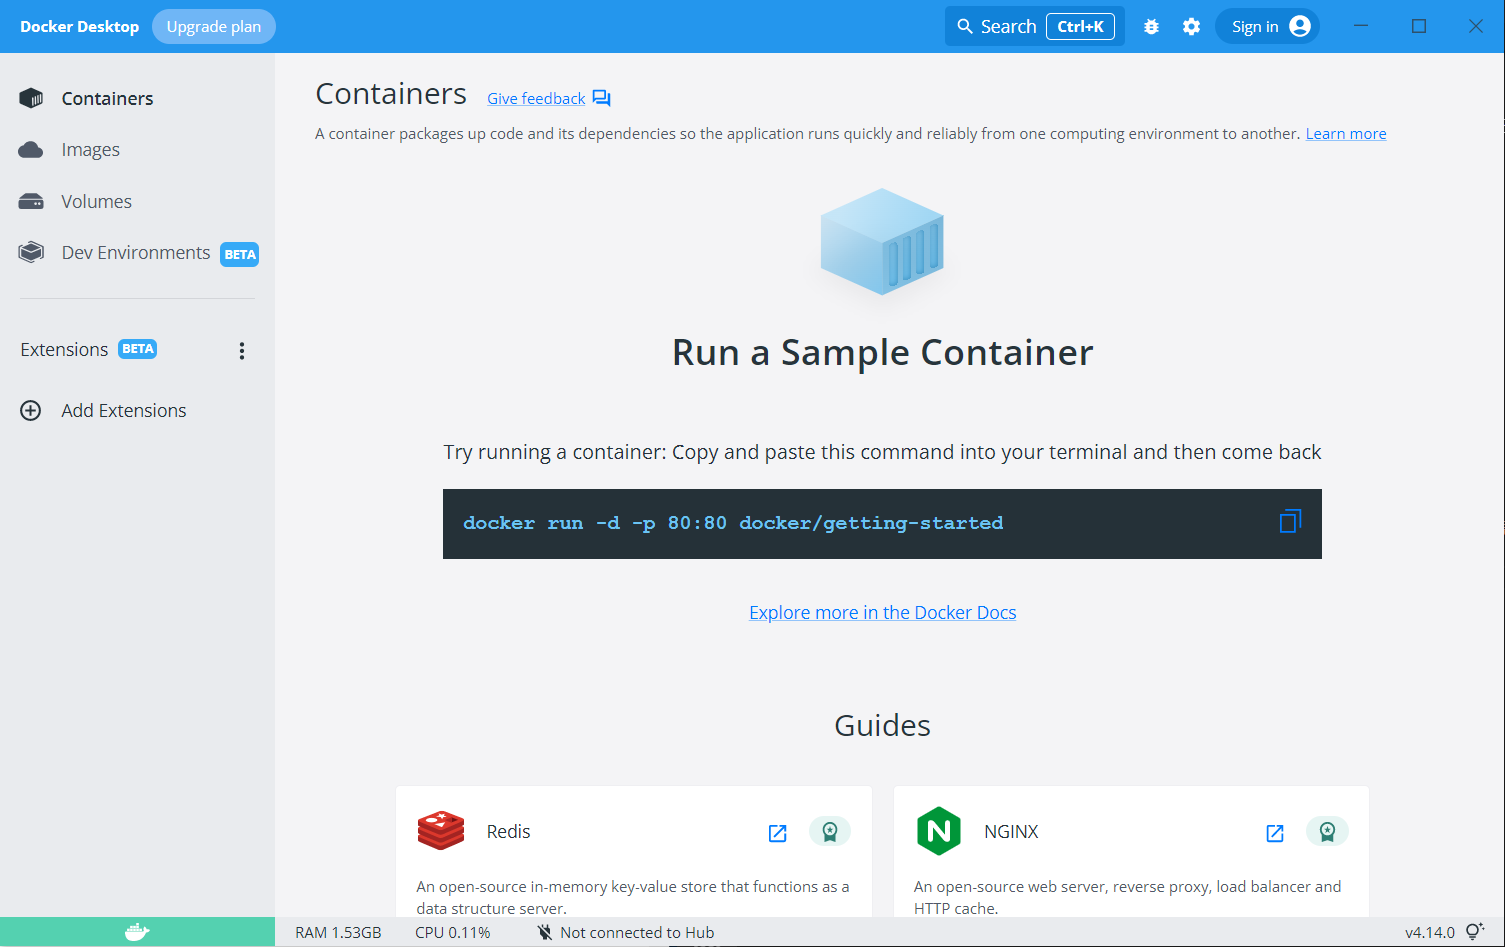Click the Sign in button
Screen dimensions: 1505x947
pyautogui.click(x=1267, y=26)
